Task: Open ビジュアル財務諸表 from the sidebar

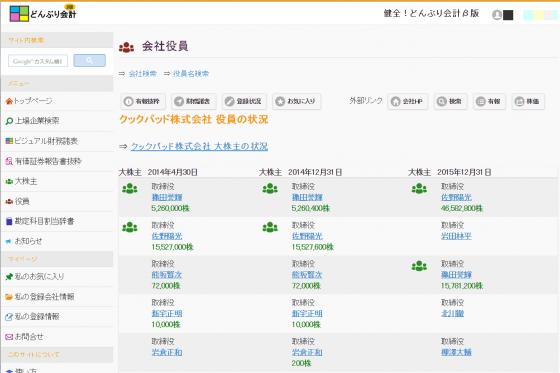Action: tap(41, 141)
